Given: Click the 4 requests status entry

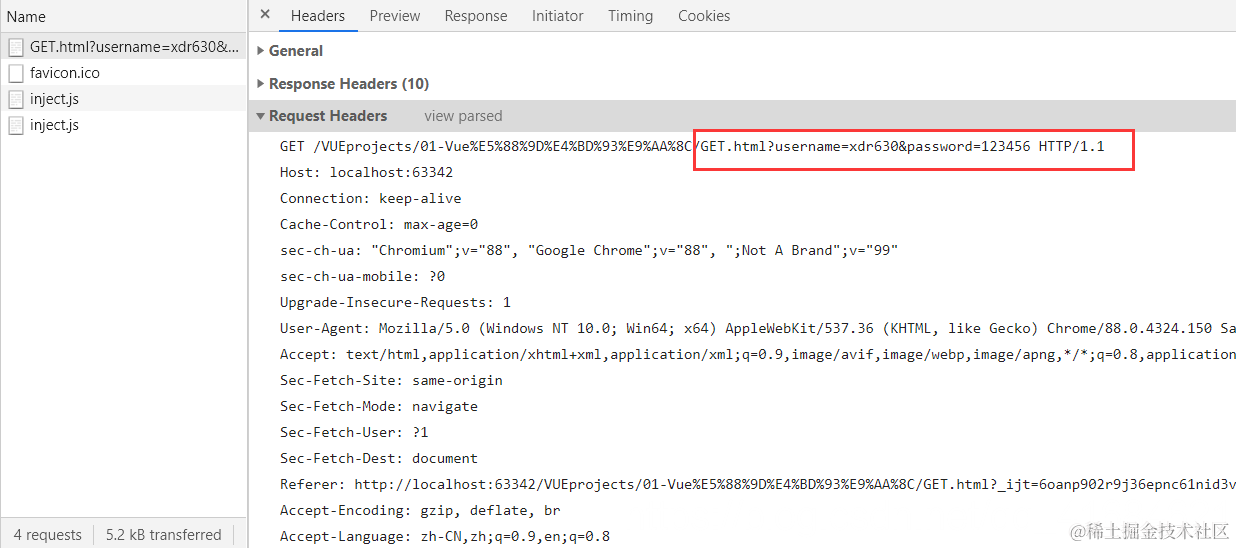Looking at the screenshot, I should 48,535.
